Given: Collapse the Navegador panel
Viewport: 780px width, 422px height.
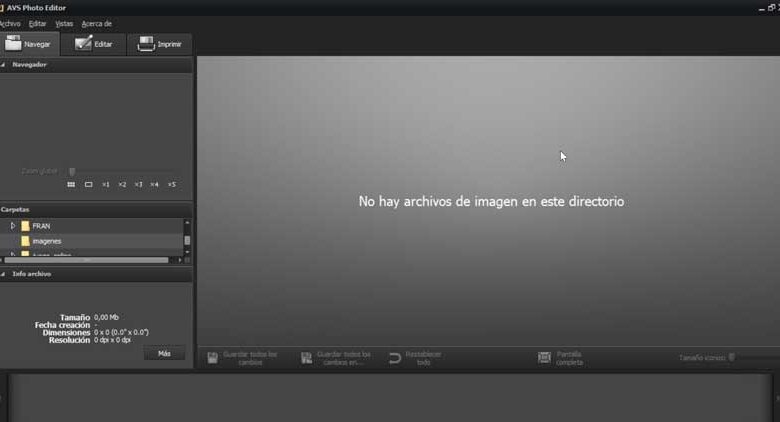Looking at the screenshot, I should 3,65.
